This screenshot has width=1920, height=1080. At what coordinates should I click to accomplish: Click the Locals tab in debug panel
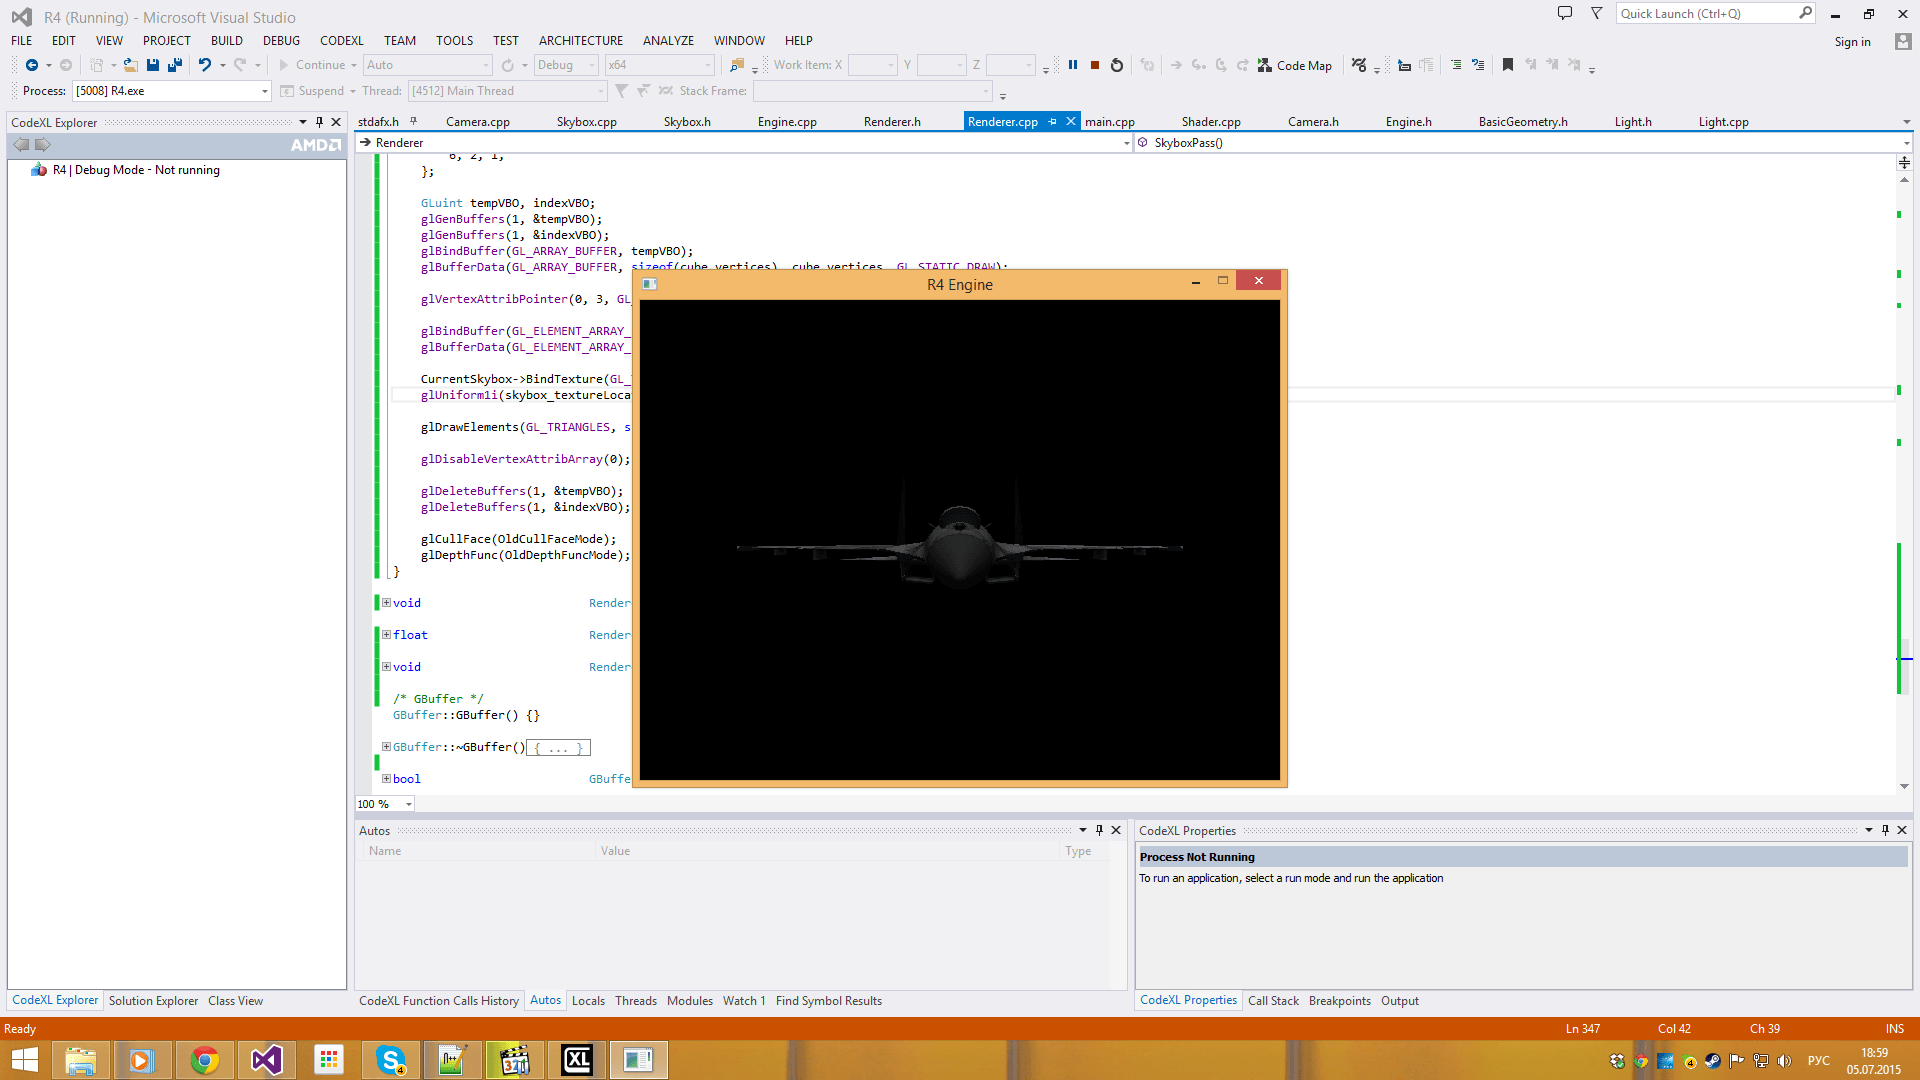pyautogui.click(x=588, y=1000)
